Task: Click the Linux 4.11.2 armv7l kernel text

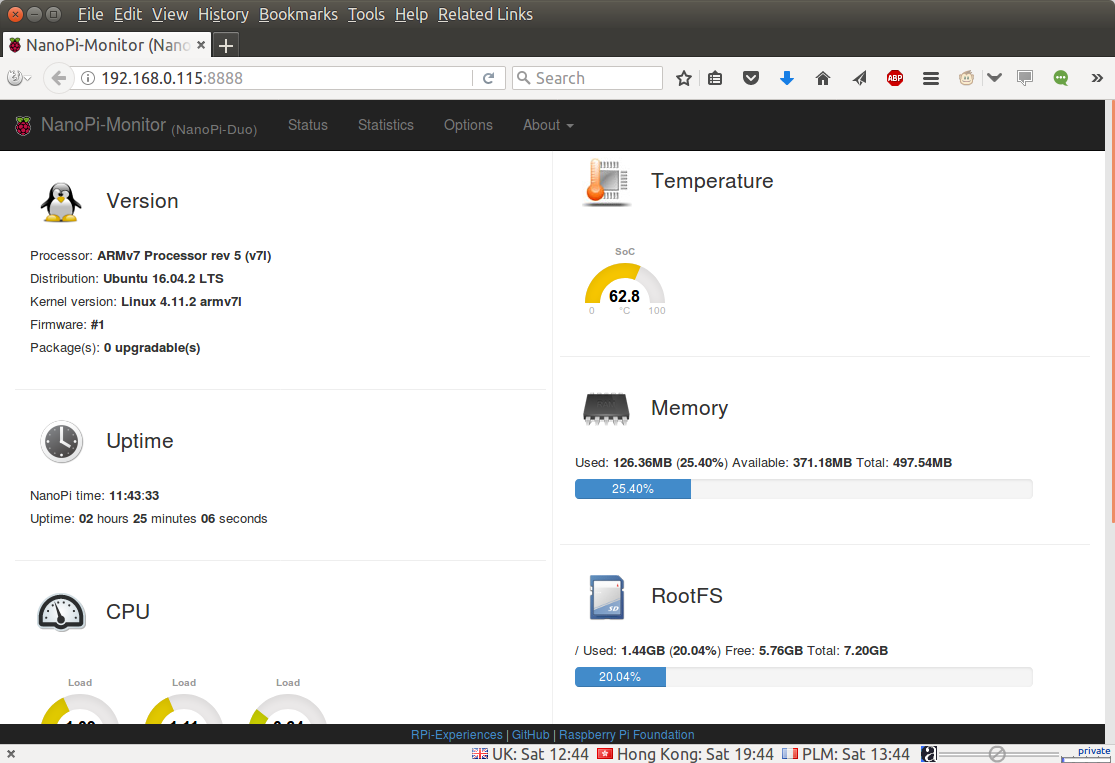Action: tap(181, 302)
